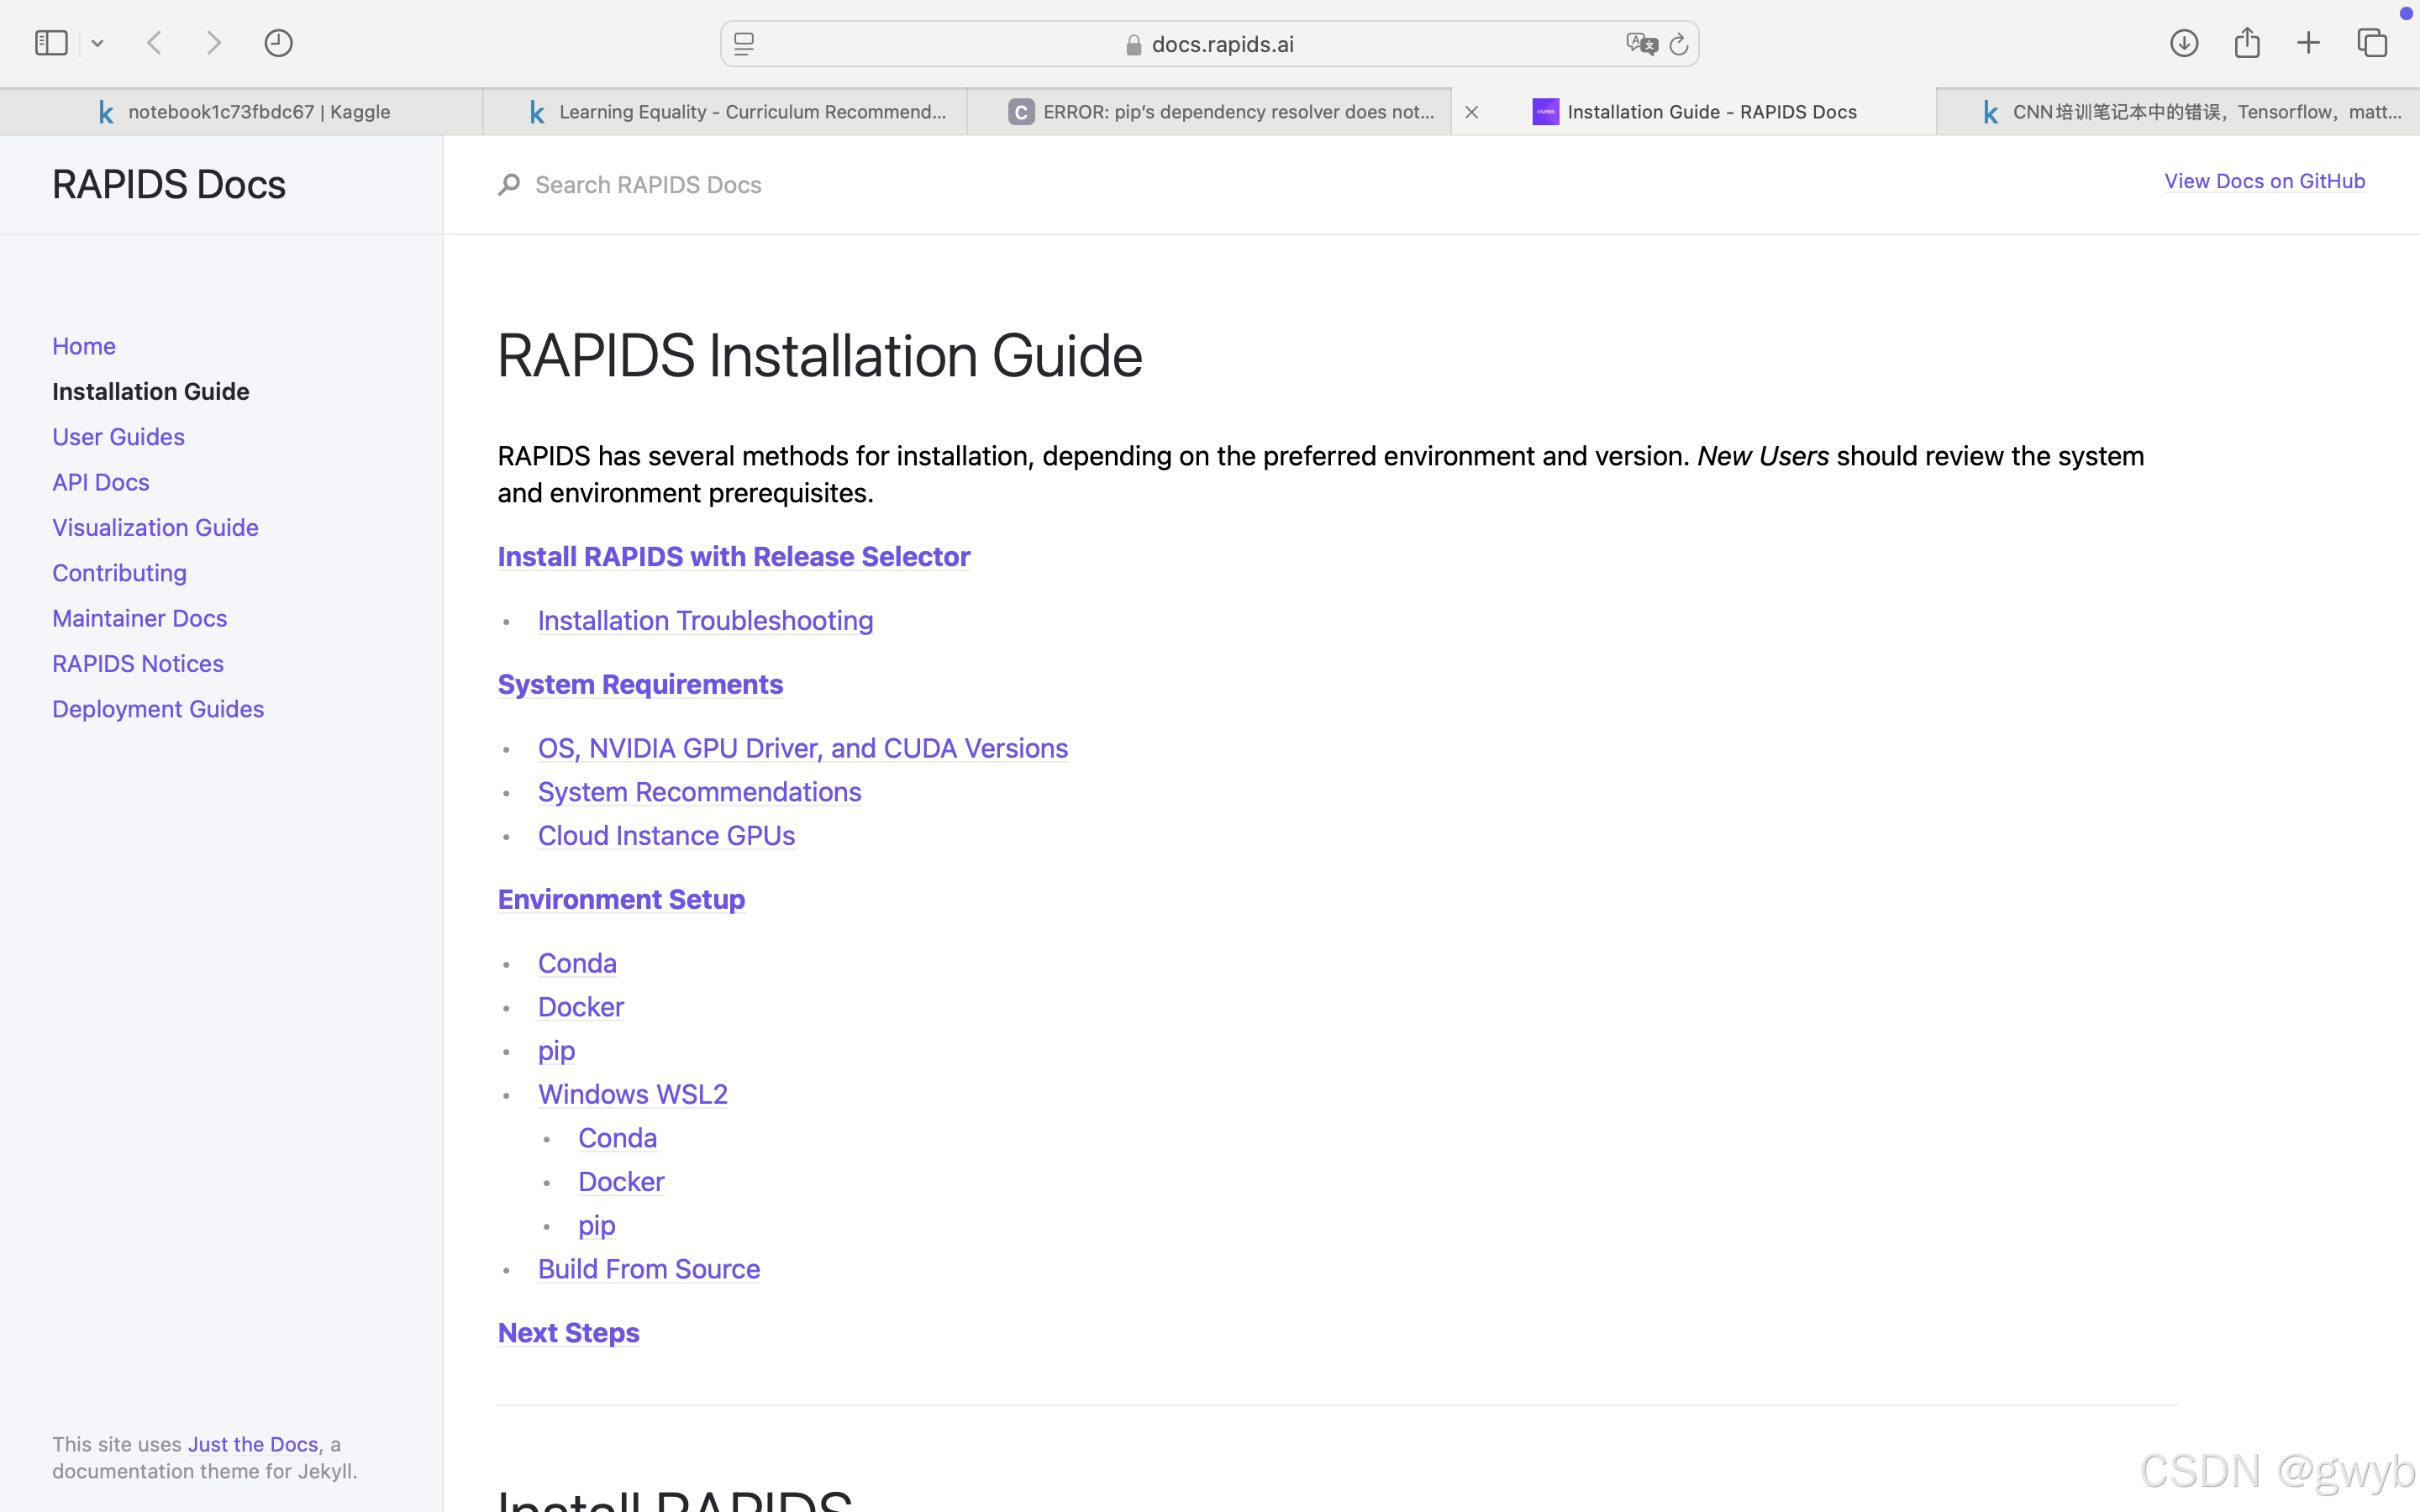The width and height of the screenshot is (2420, 1512).
Task: Close the pip dependency resolver error tab
Action: point(1471,112)
